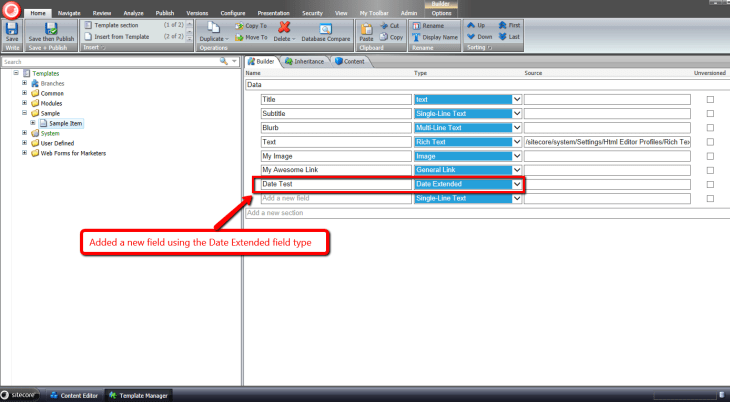The height and width of the screenshot is (402, 730).
Task: Toggle Unversioned checkbox for My Awesome Link
Action: 710,170
